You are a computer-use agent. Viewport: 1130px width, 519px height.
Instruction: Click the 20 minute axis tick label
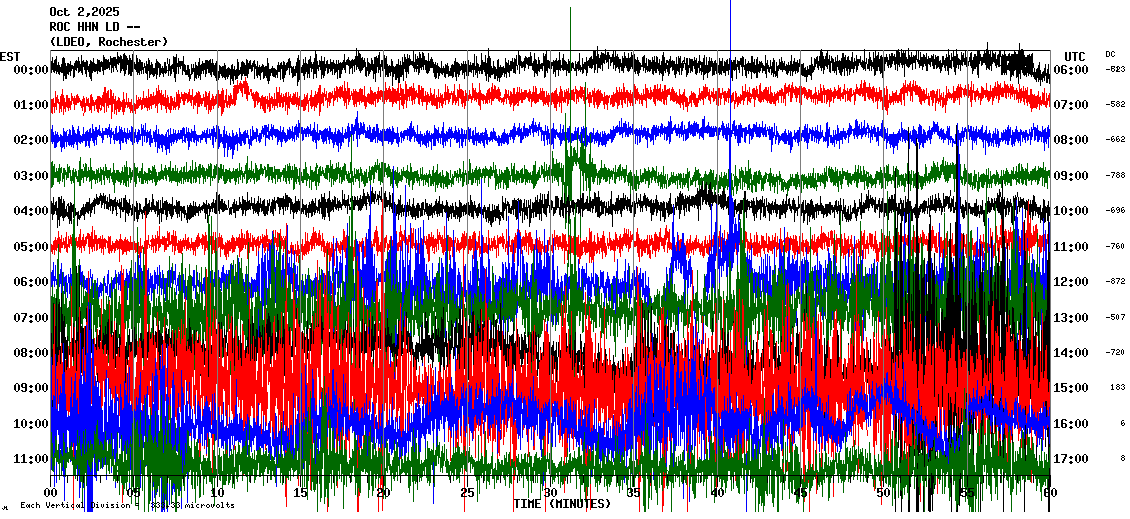[384, 493]
